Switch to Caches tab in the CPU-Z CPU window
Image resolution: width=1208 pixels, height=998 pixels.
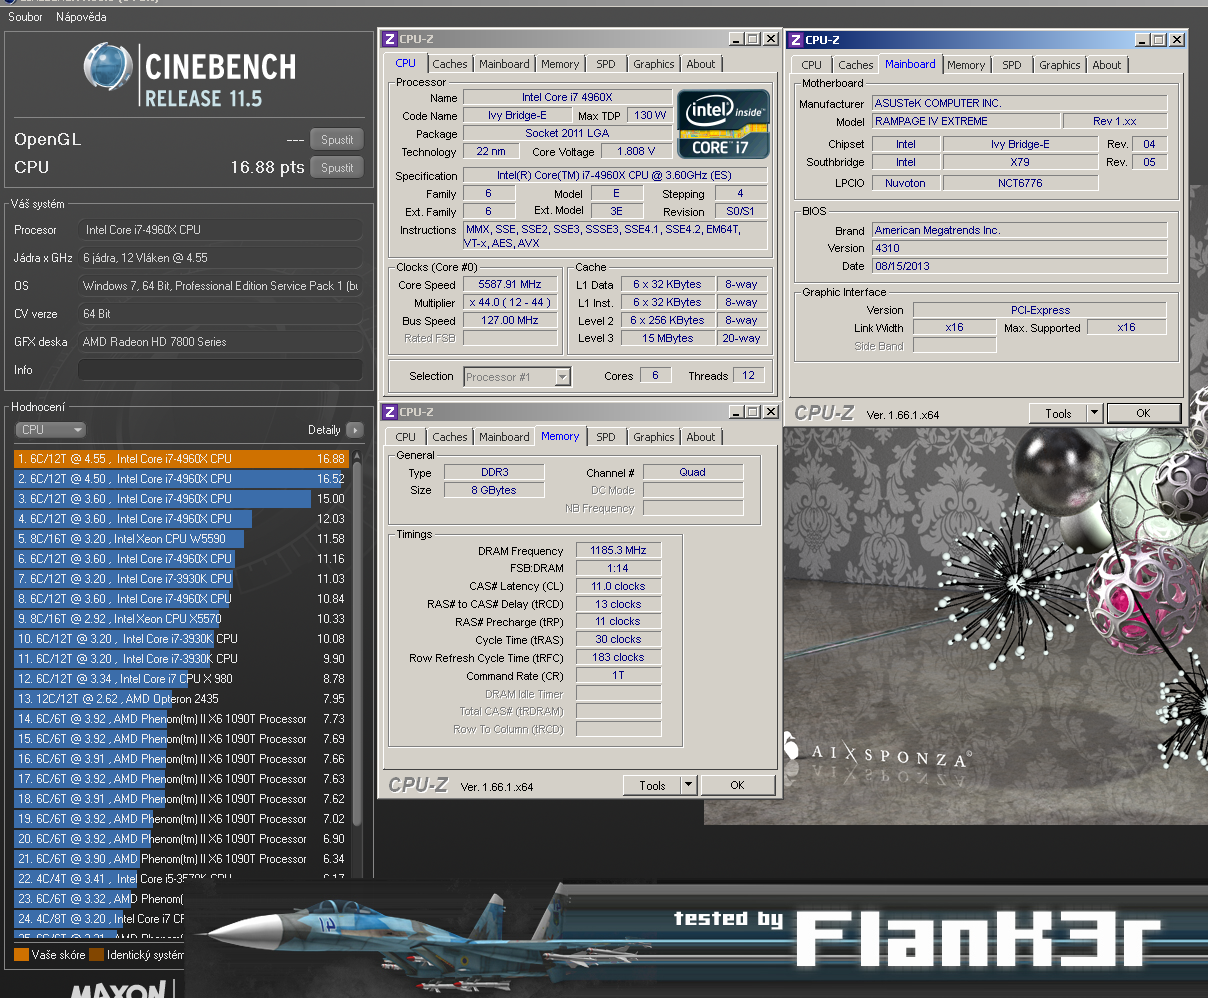tap(450, 64)
